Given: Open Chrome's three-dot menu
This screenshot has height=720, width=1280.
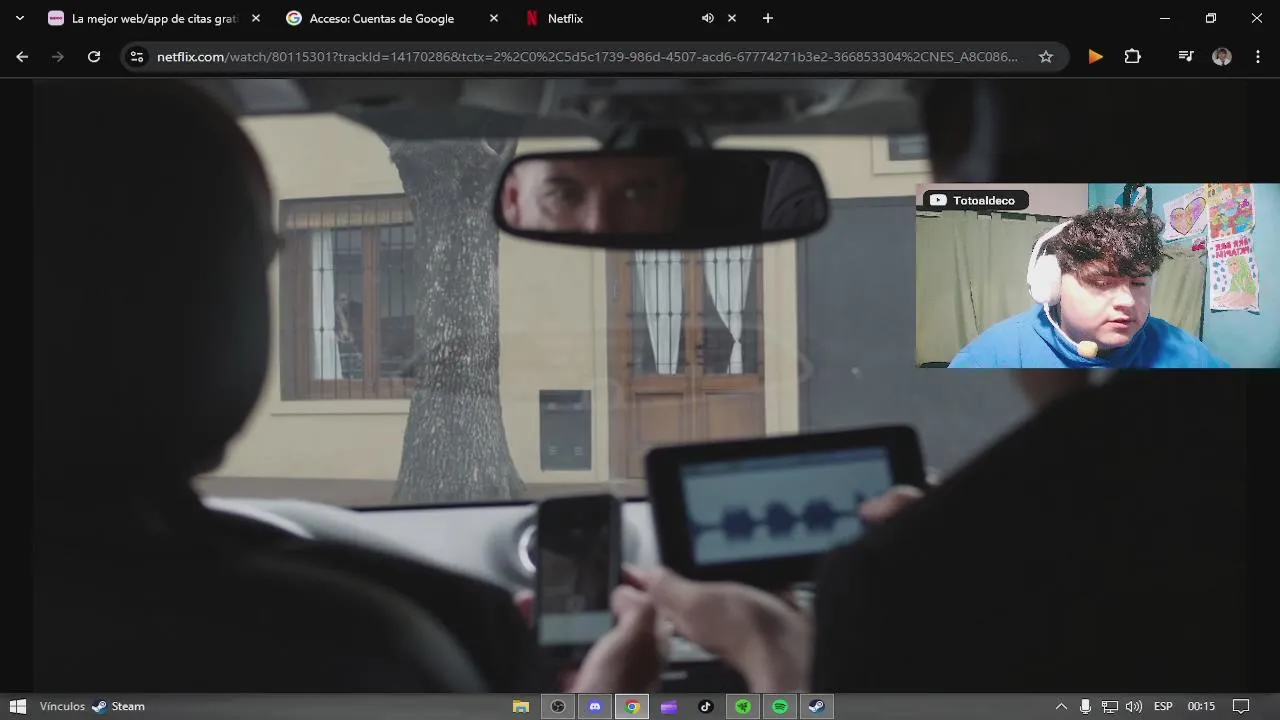Looking at the screenshot, I should coord(1258,57).
